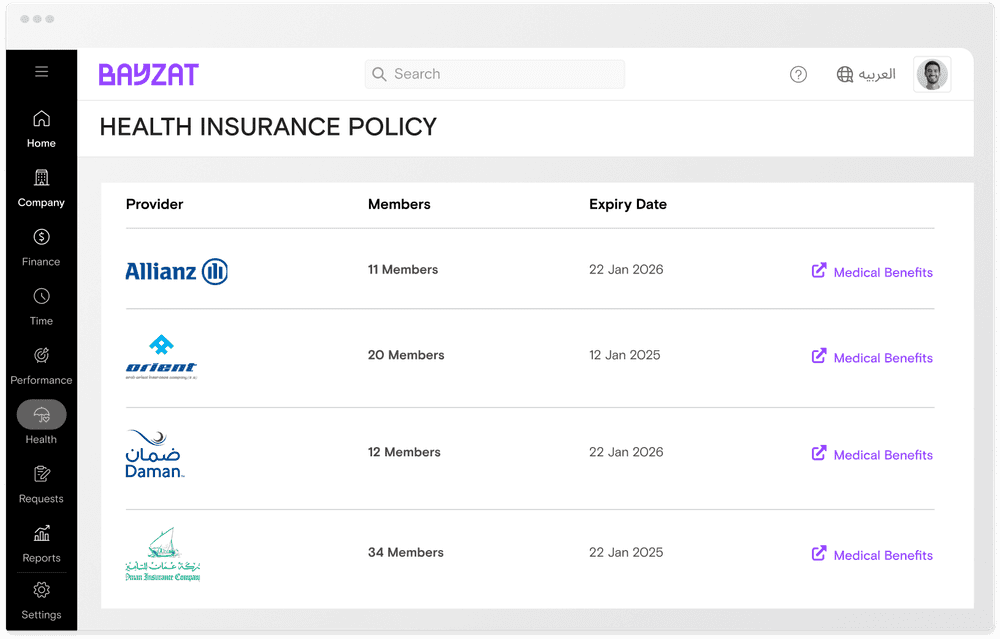The image size is (1000, 639).
Task: Click Daman's "22 Jan 2026" expiry date
Action: pyautogui.click(x=626, y=452)
